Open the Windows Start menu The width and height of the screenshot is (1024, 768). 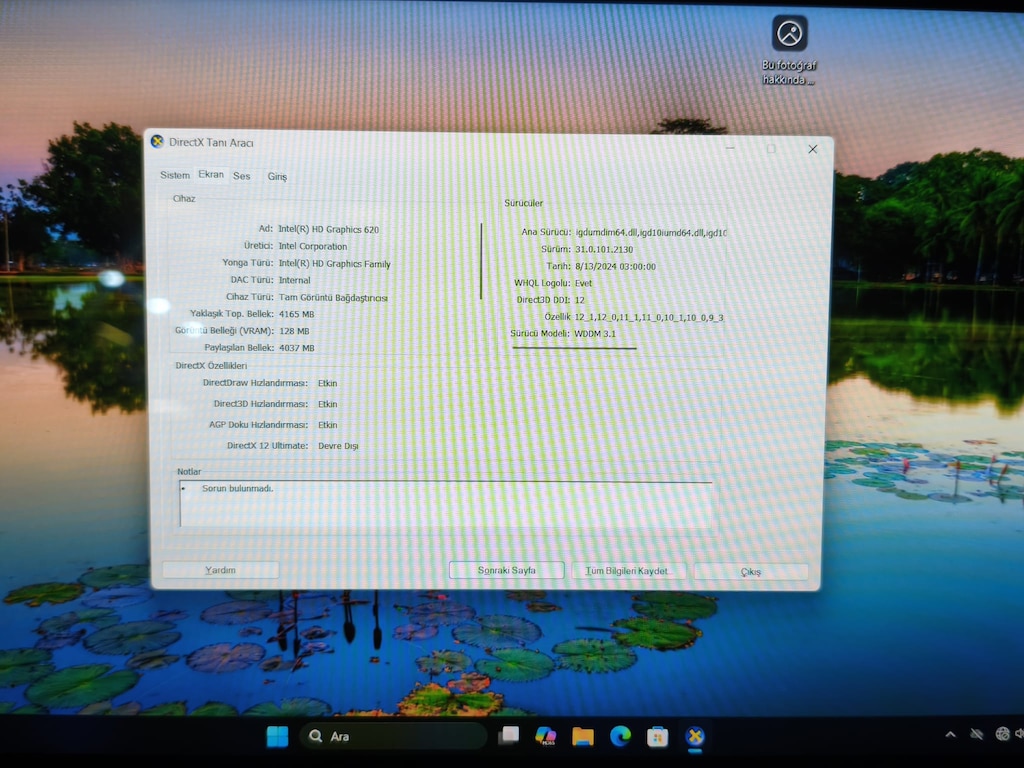[x=278, y=737]
